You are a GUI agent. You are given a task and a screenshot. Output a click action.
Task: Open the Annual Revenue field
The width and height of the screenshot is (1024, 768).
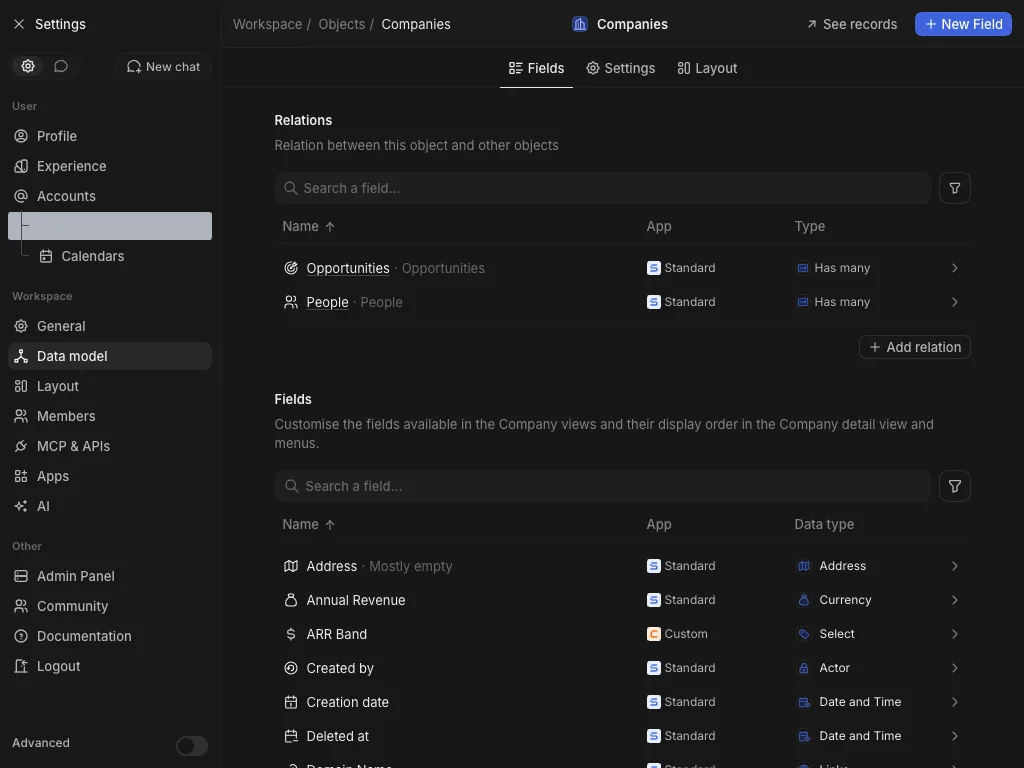[623, 600]
